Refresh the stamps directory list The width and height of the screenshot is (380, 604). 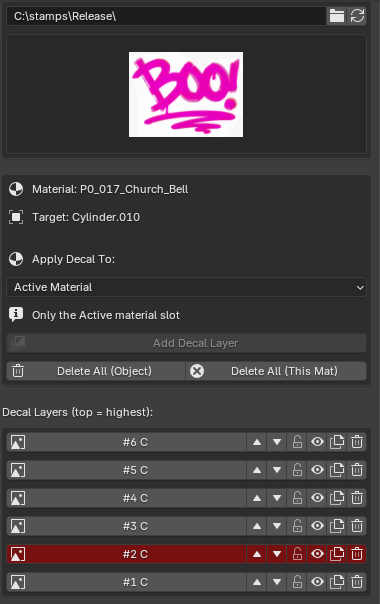click(x=357, y=16)
